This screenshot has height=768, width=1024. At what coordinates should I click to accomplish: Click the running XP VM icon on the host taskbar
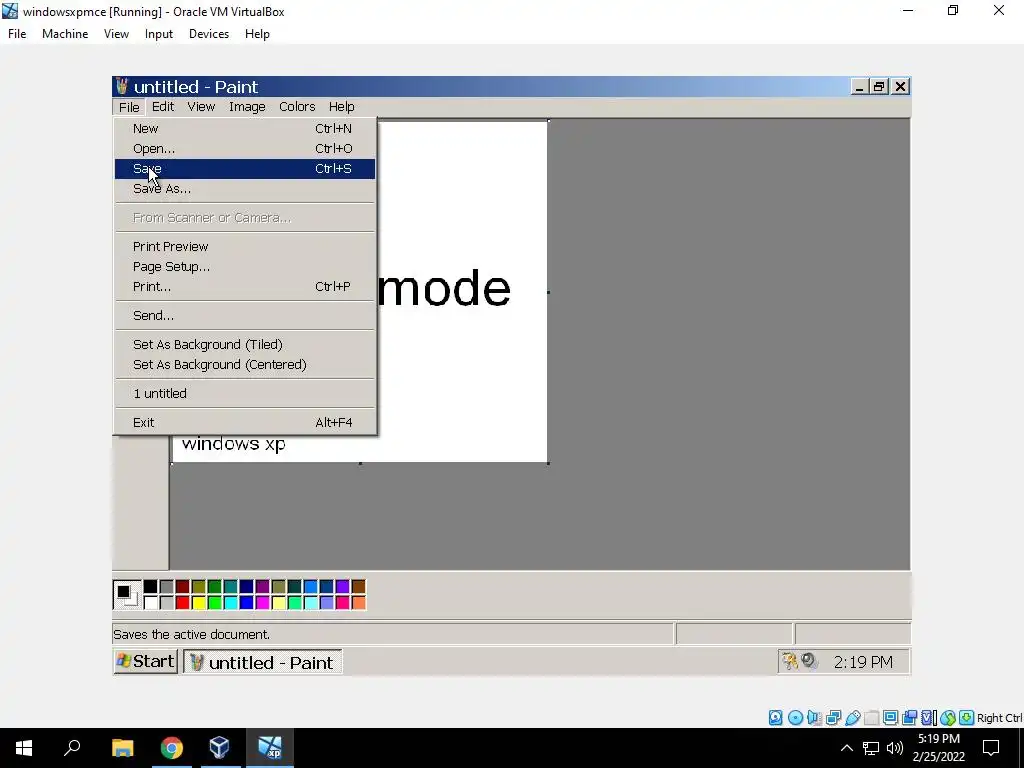(x=270, y=748)
